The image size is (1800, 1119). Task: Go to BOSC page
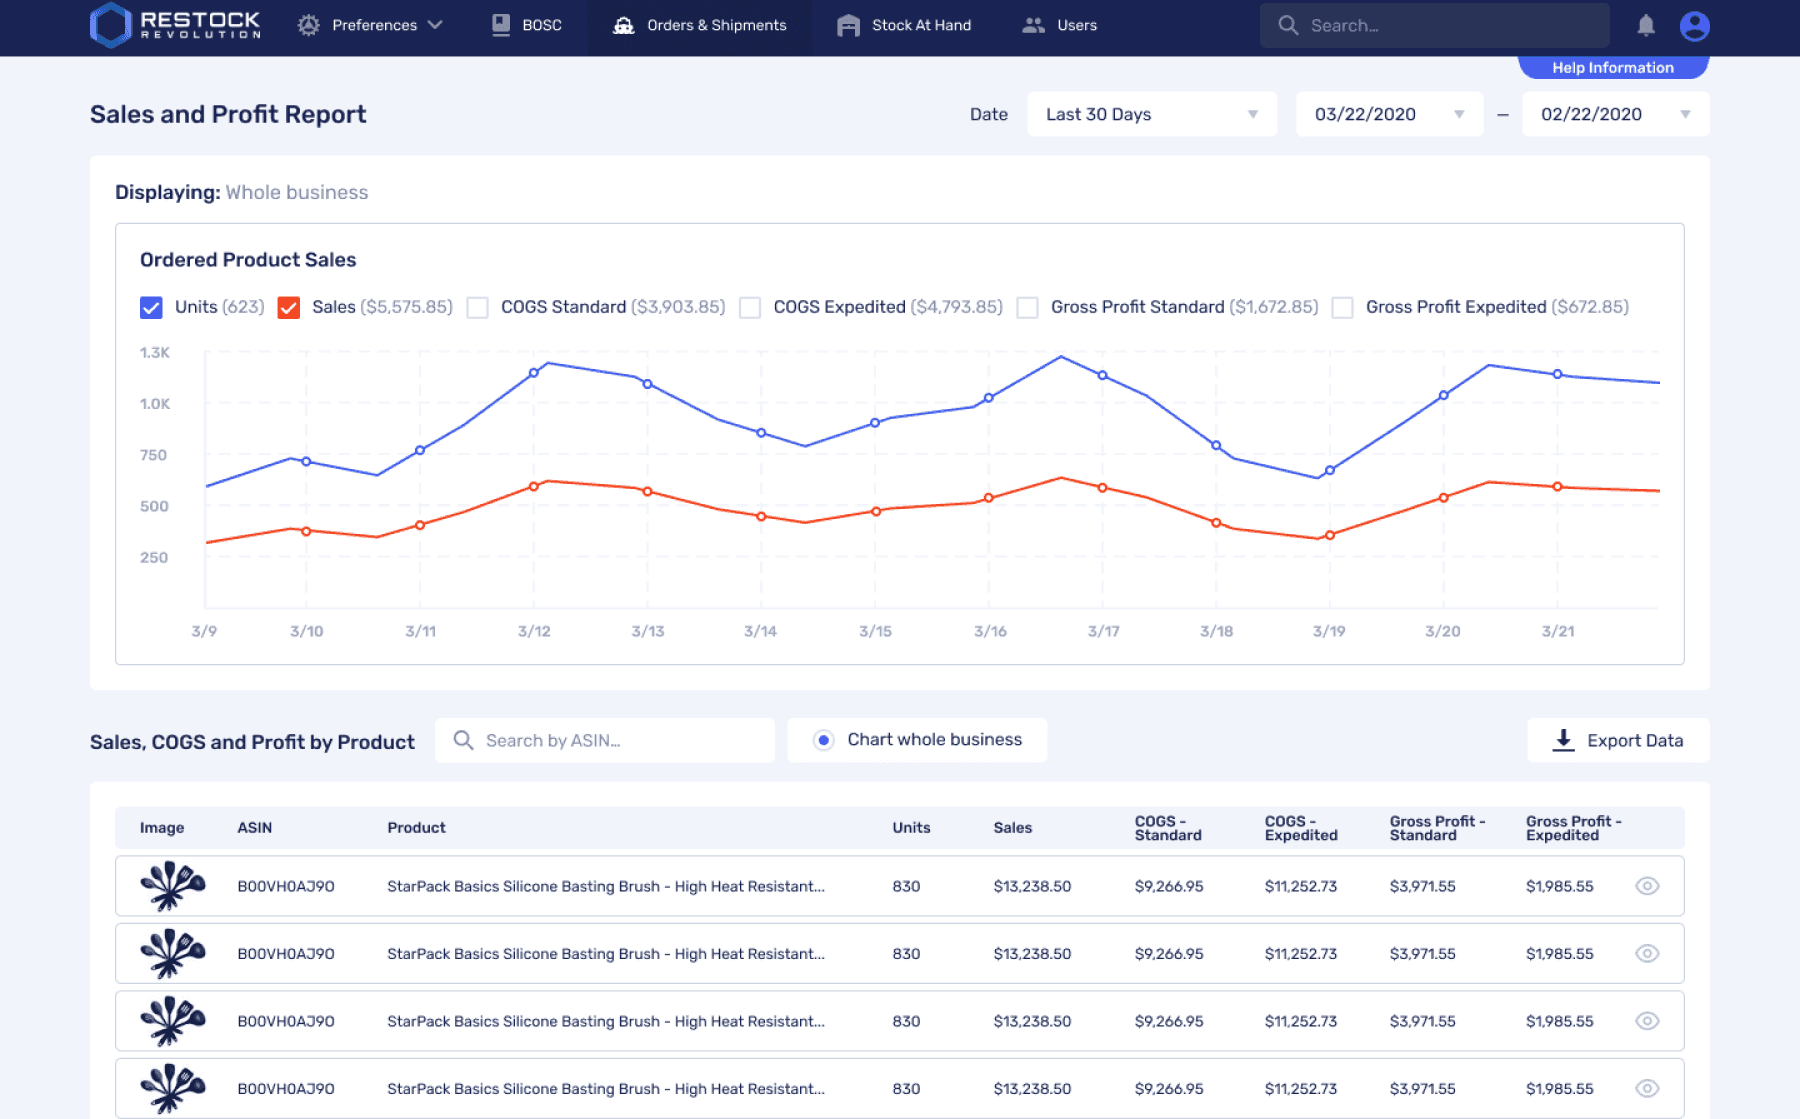527,25
